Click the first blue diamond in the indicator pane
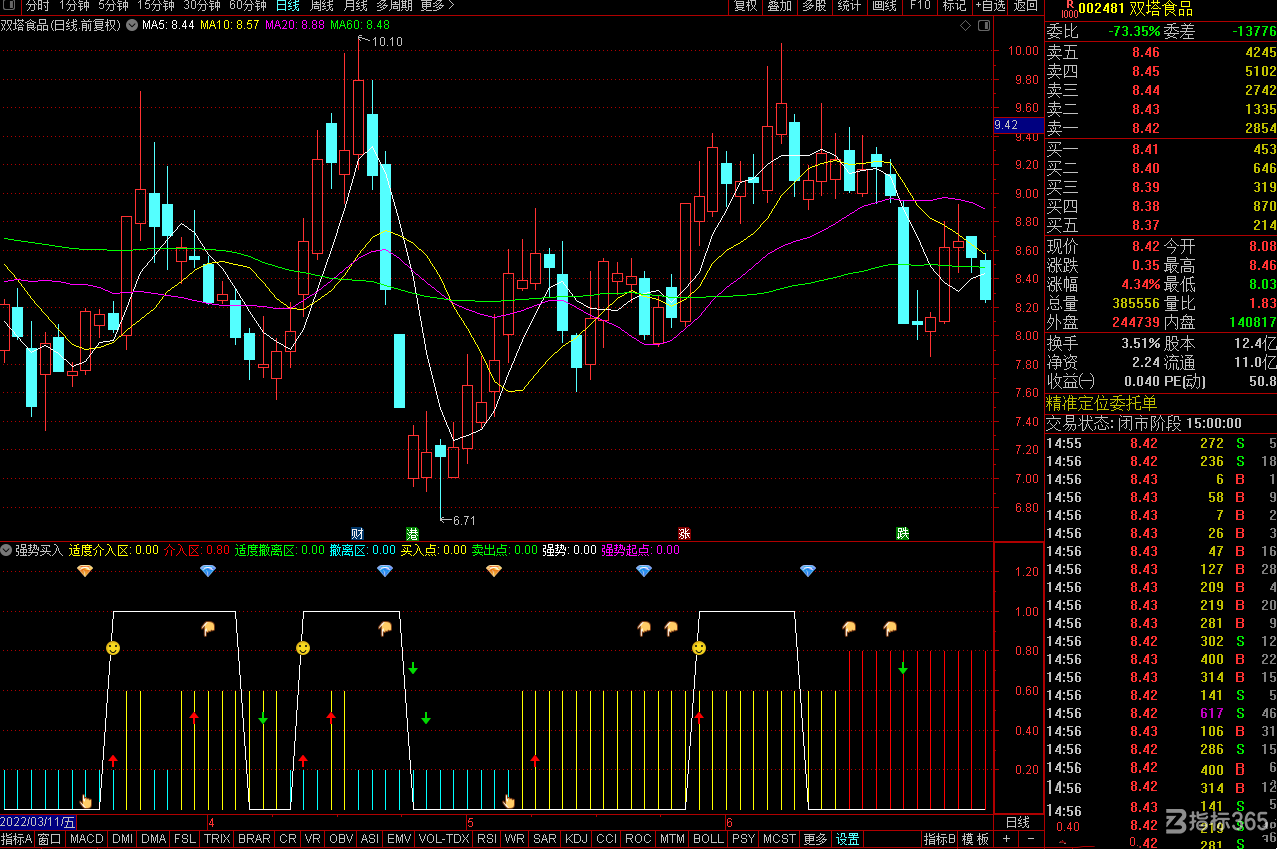1277x849 pixels. [208, 570]
